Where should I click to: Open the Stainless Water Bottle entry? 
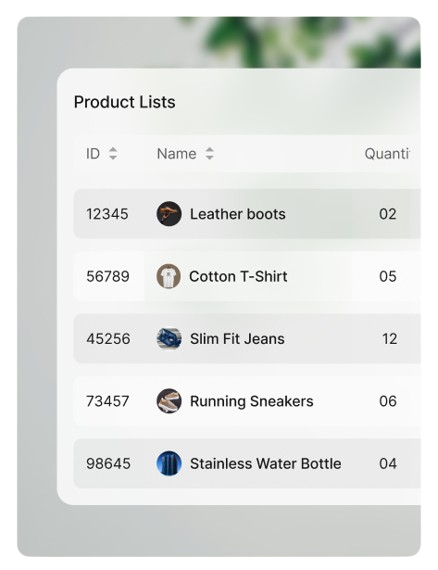click(266, 464)
